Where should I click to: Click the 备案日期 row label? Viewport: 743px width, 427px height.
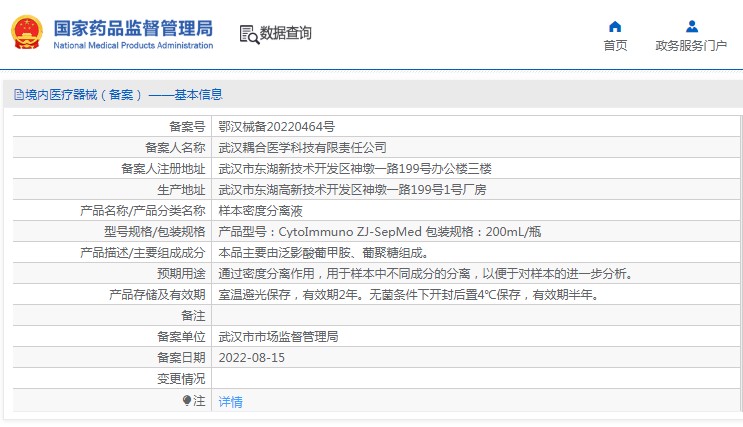click(181, 358)
